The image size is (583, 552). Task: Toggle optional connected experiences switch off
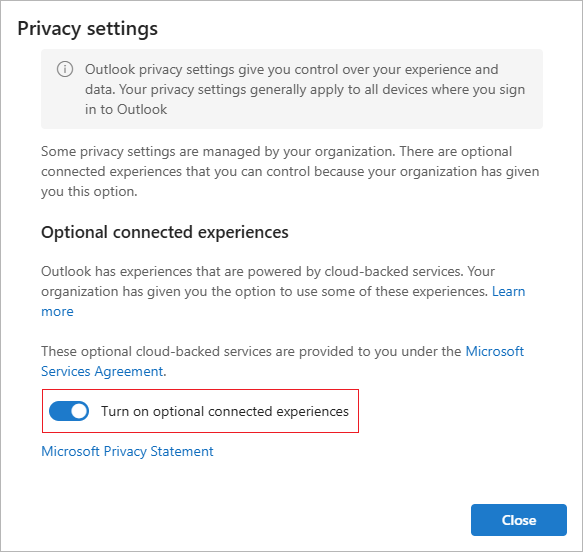tap(69, 411)
